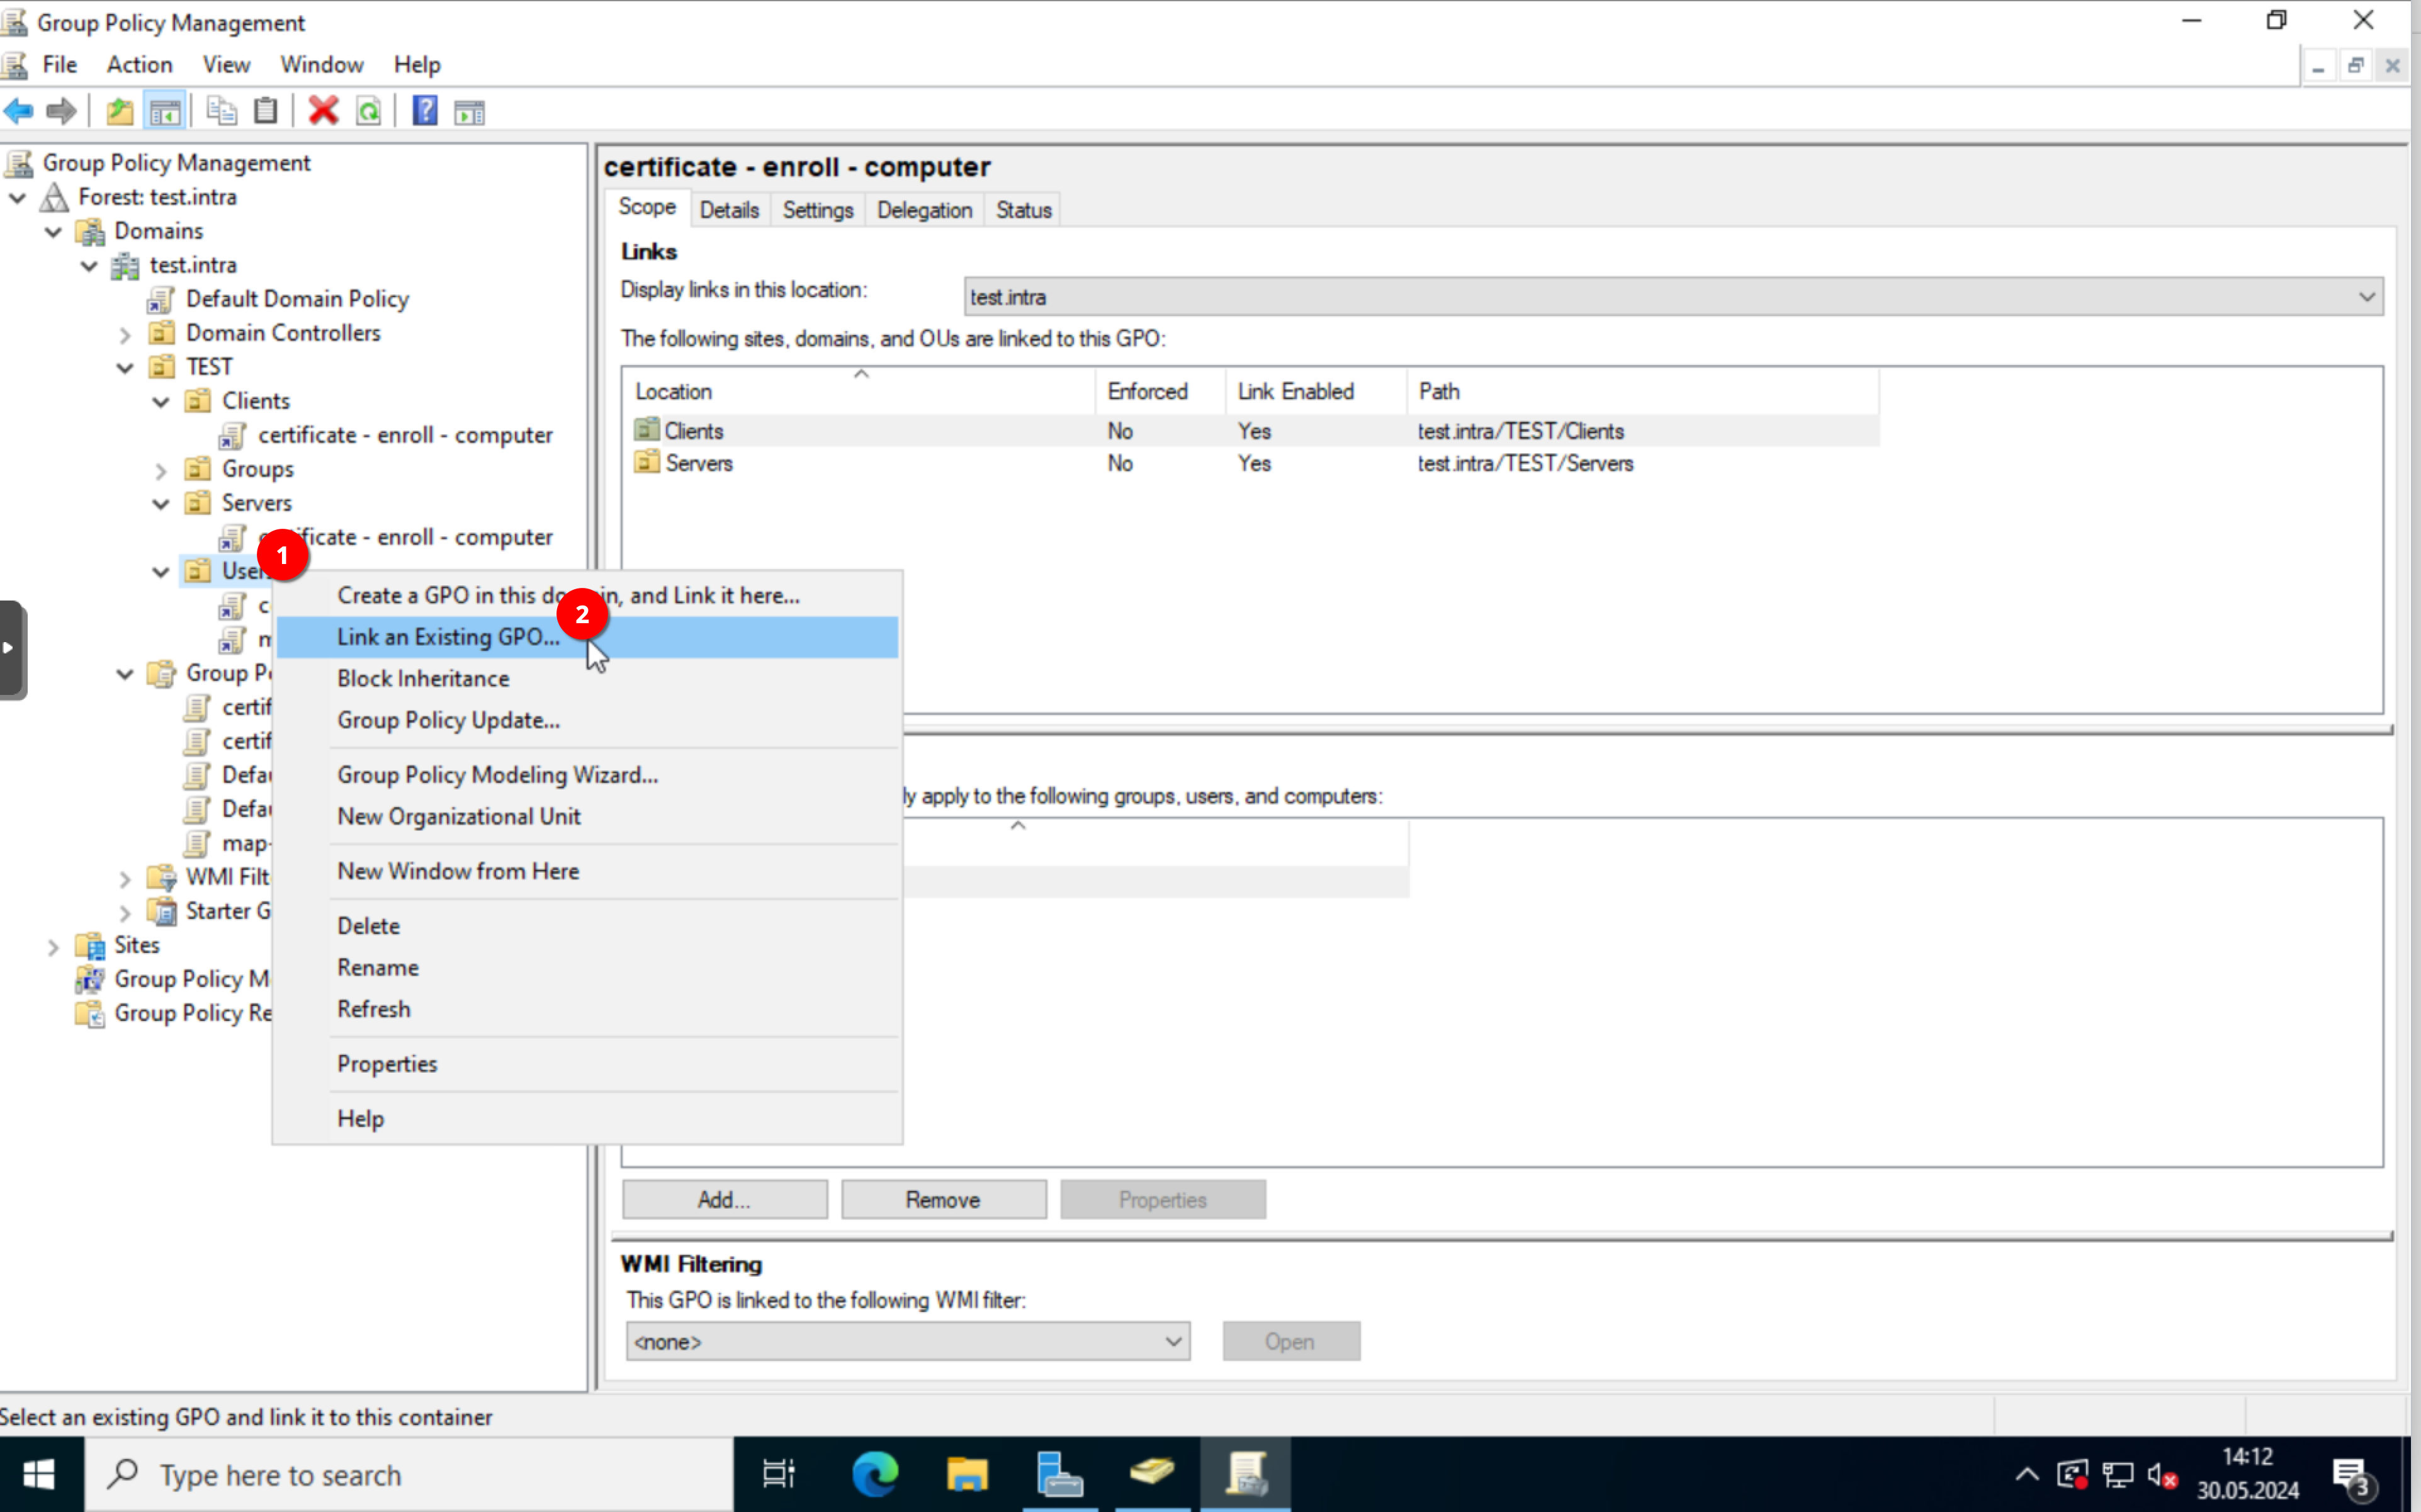Collapse the Servers OU node

pyautogui.click(x=161, y=504)
